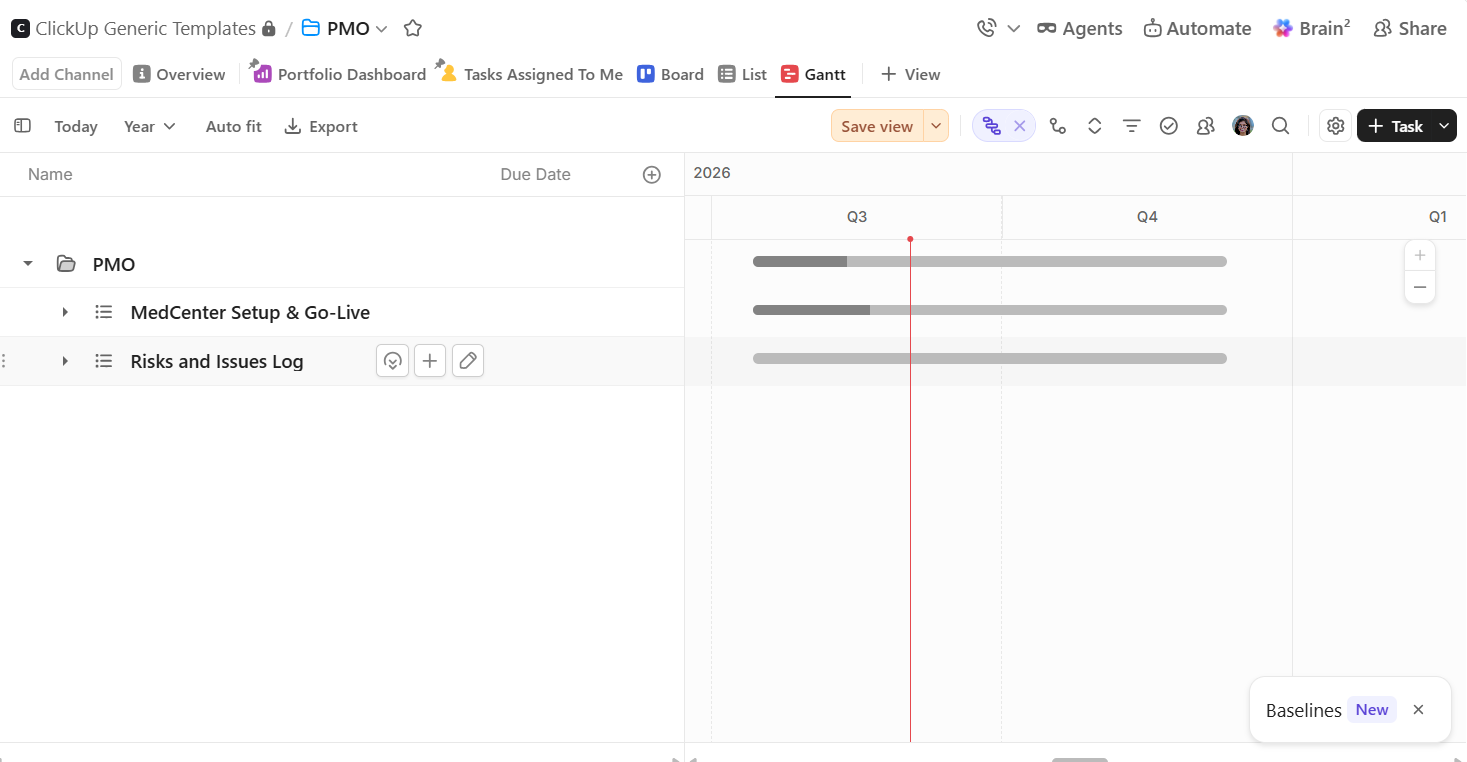Click the Q4 quarter header

1147,217
